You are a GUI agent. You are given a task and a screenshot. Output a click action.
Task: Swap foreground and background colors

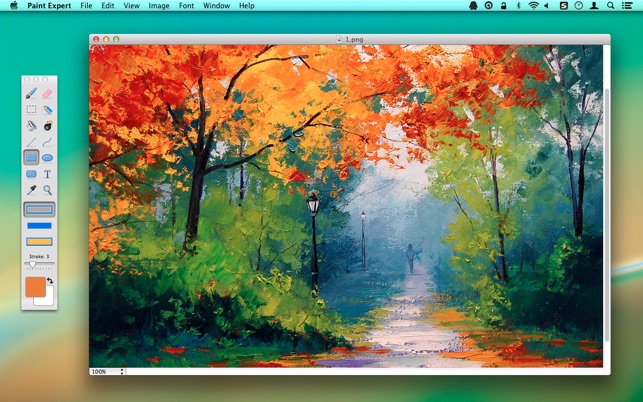point(50,281)
